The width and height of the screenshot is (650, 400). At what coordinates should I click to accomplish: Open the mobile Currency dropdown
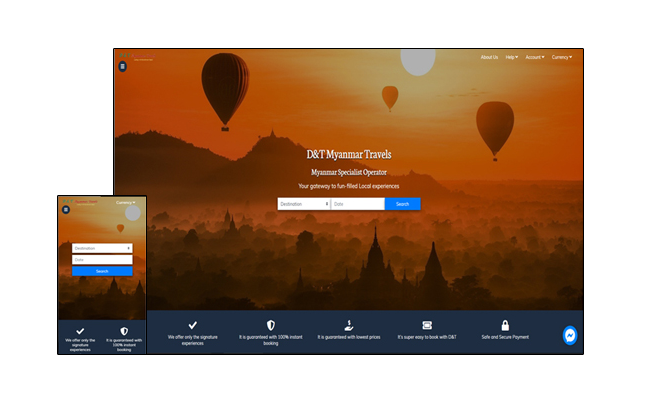pos(126,203)
